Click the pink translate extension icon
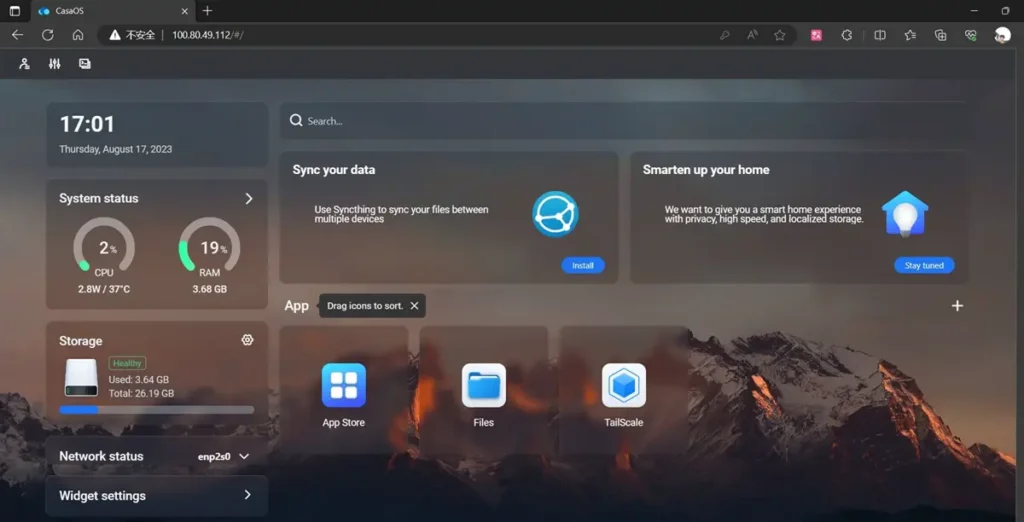The width and height of the screenshot is (1024, 522). pos(816,35)
